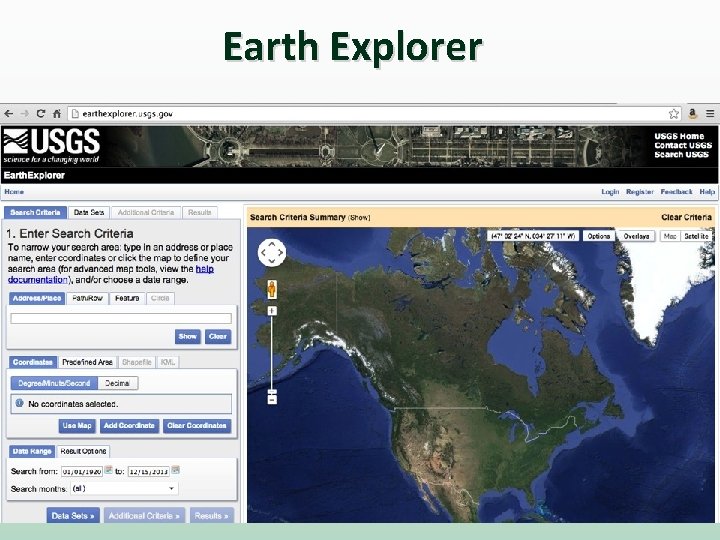Click the Home link
Image resolution: width=720 pixels, height=540 pixels.
[x=14, y=191]
